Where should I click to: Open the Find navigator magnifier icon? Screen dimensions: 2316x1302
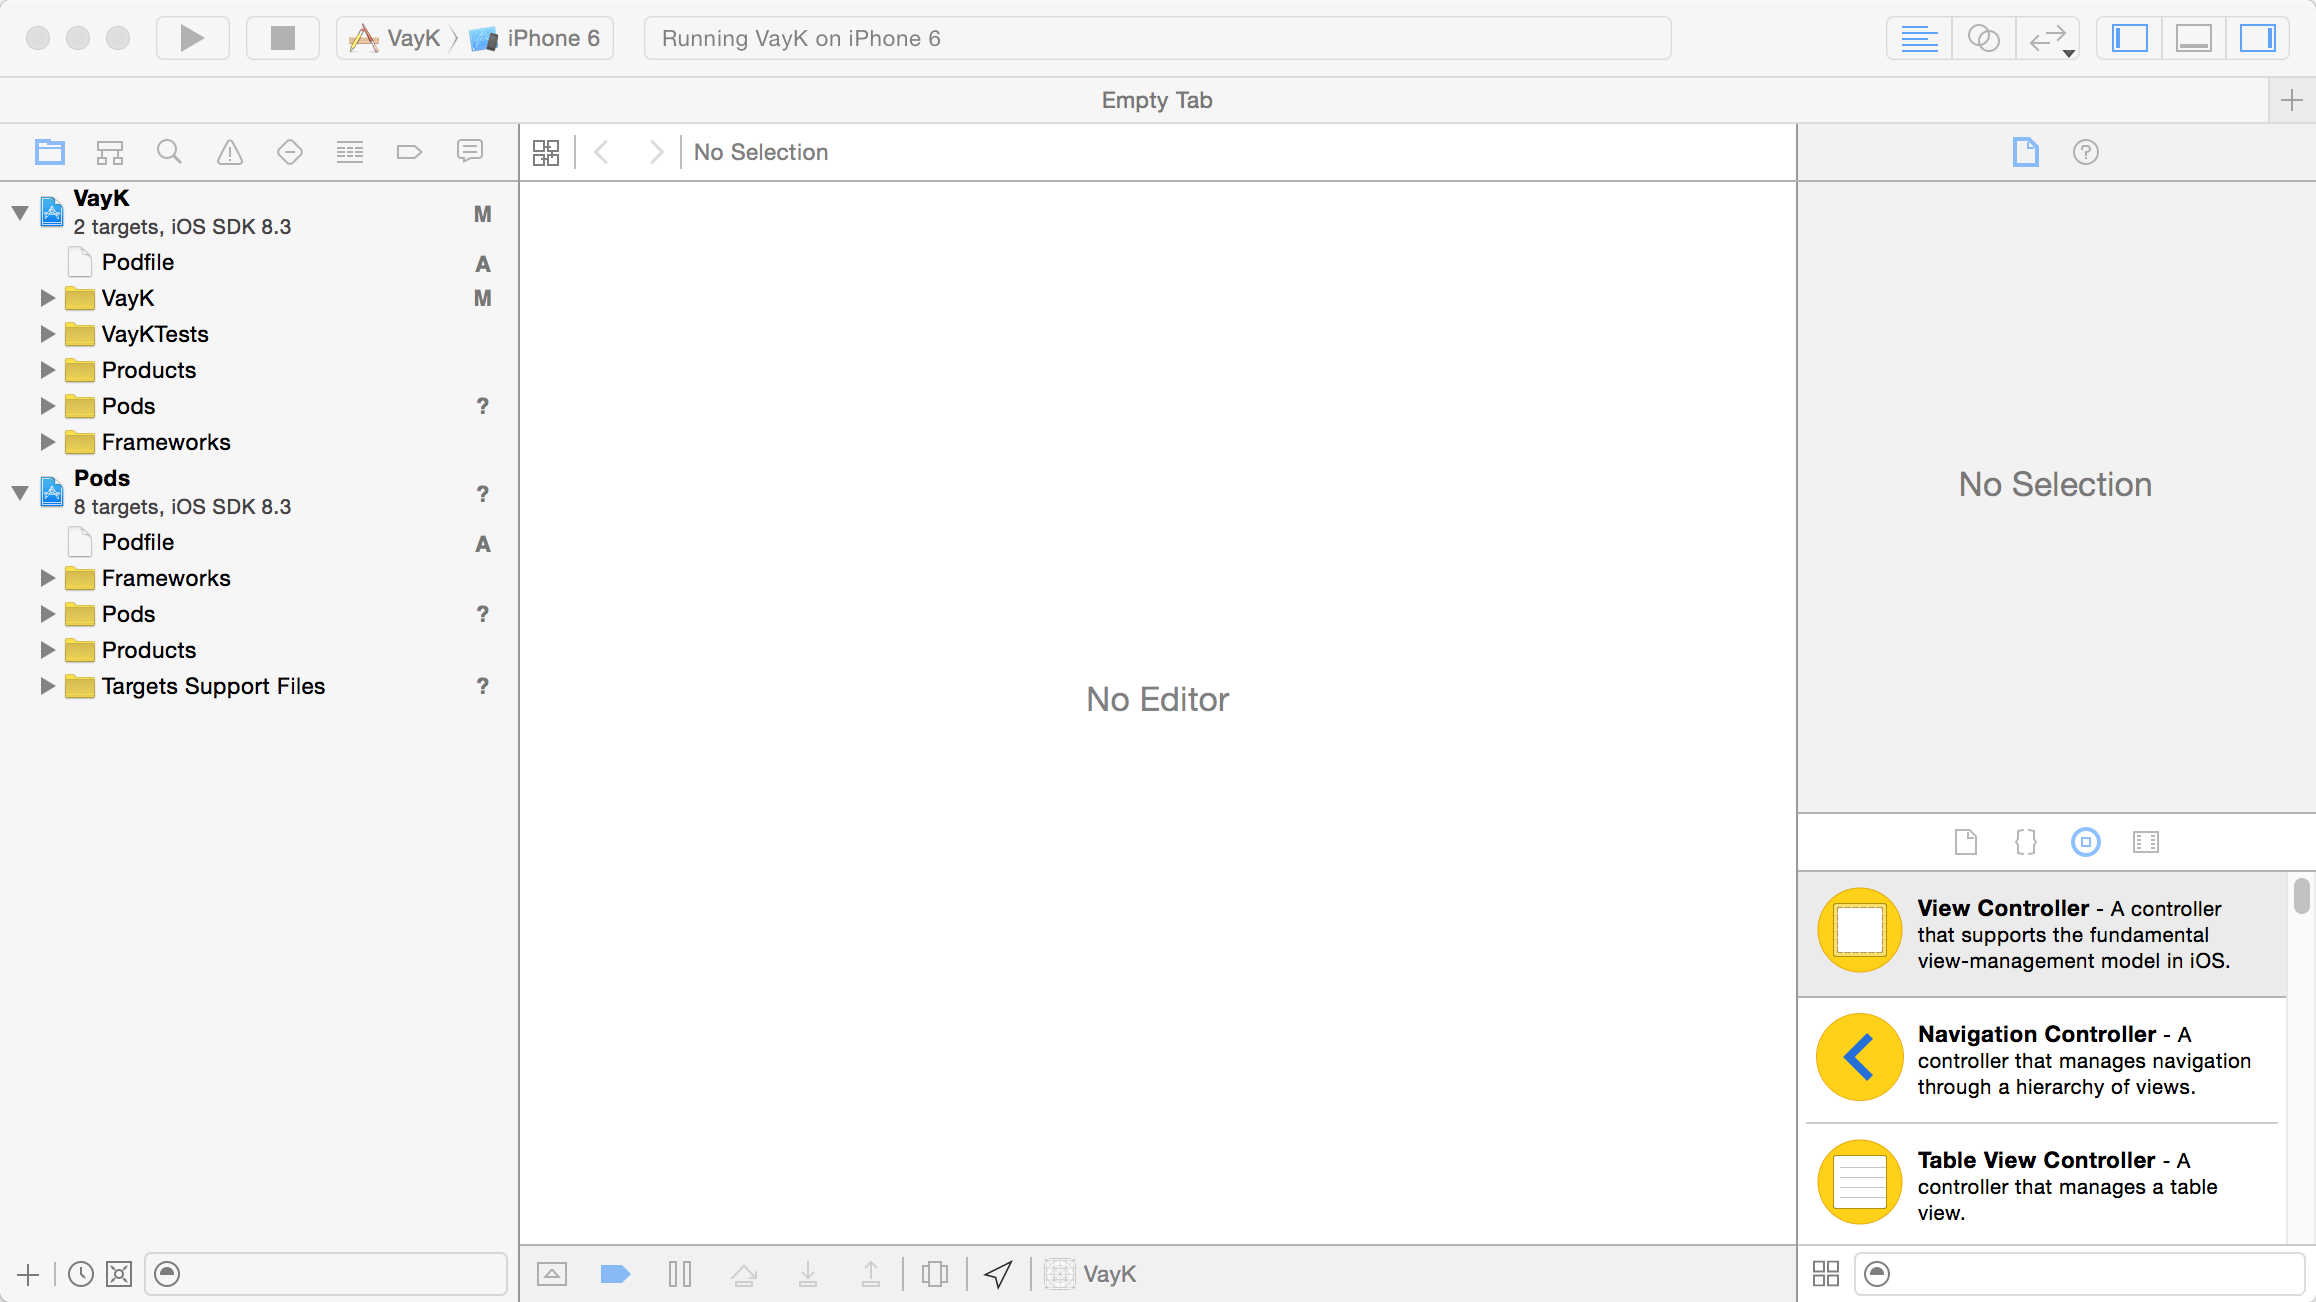click(169, 152)
